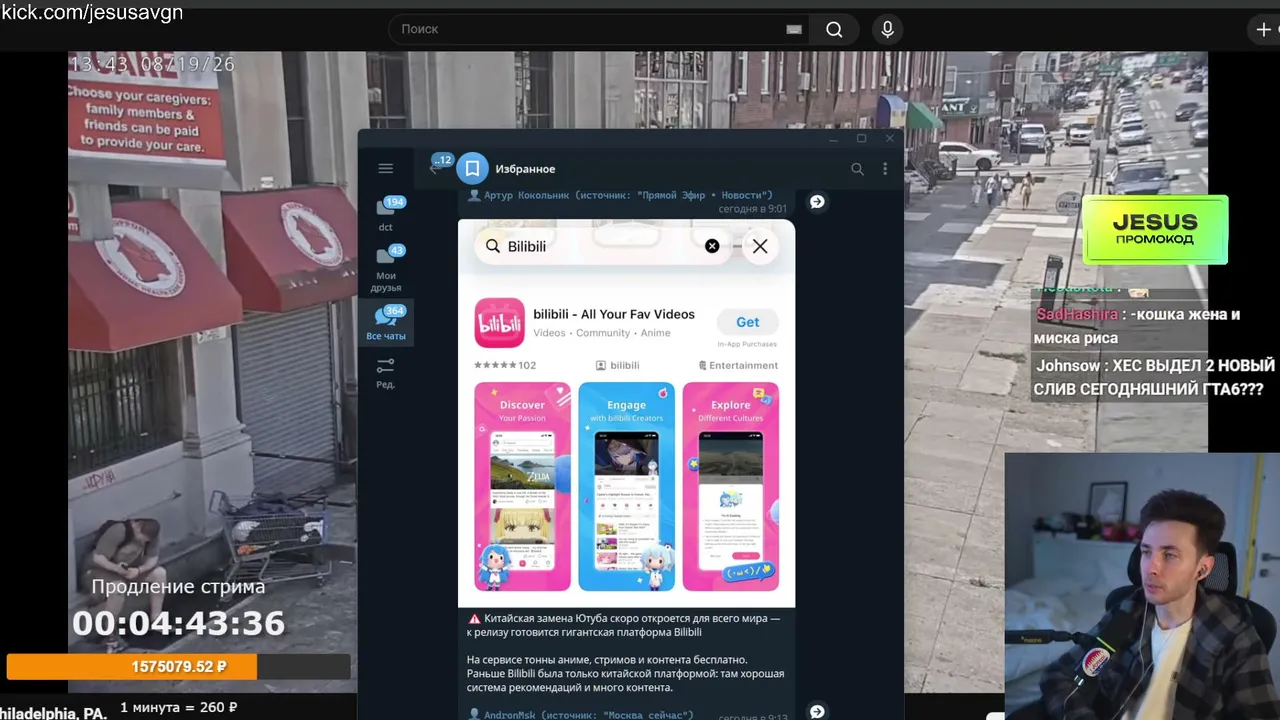Viewport: 1280px width, 720px height.
Task: Click the pink bilibili app icon
Action: [x=499, y=323]
